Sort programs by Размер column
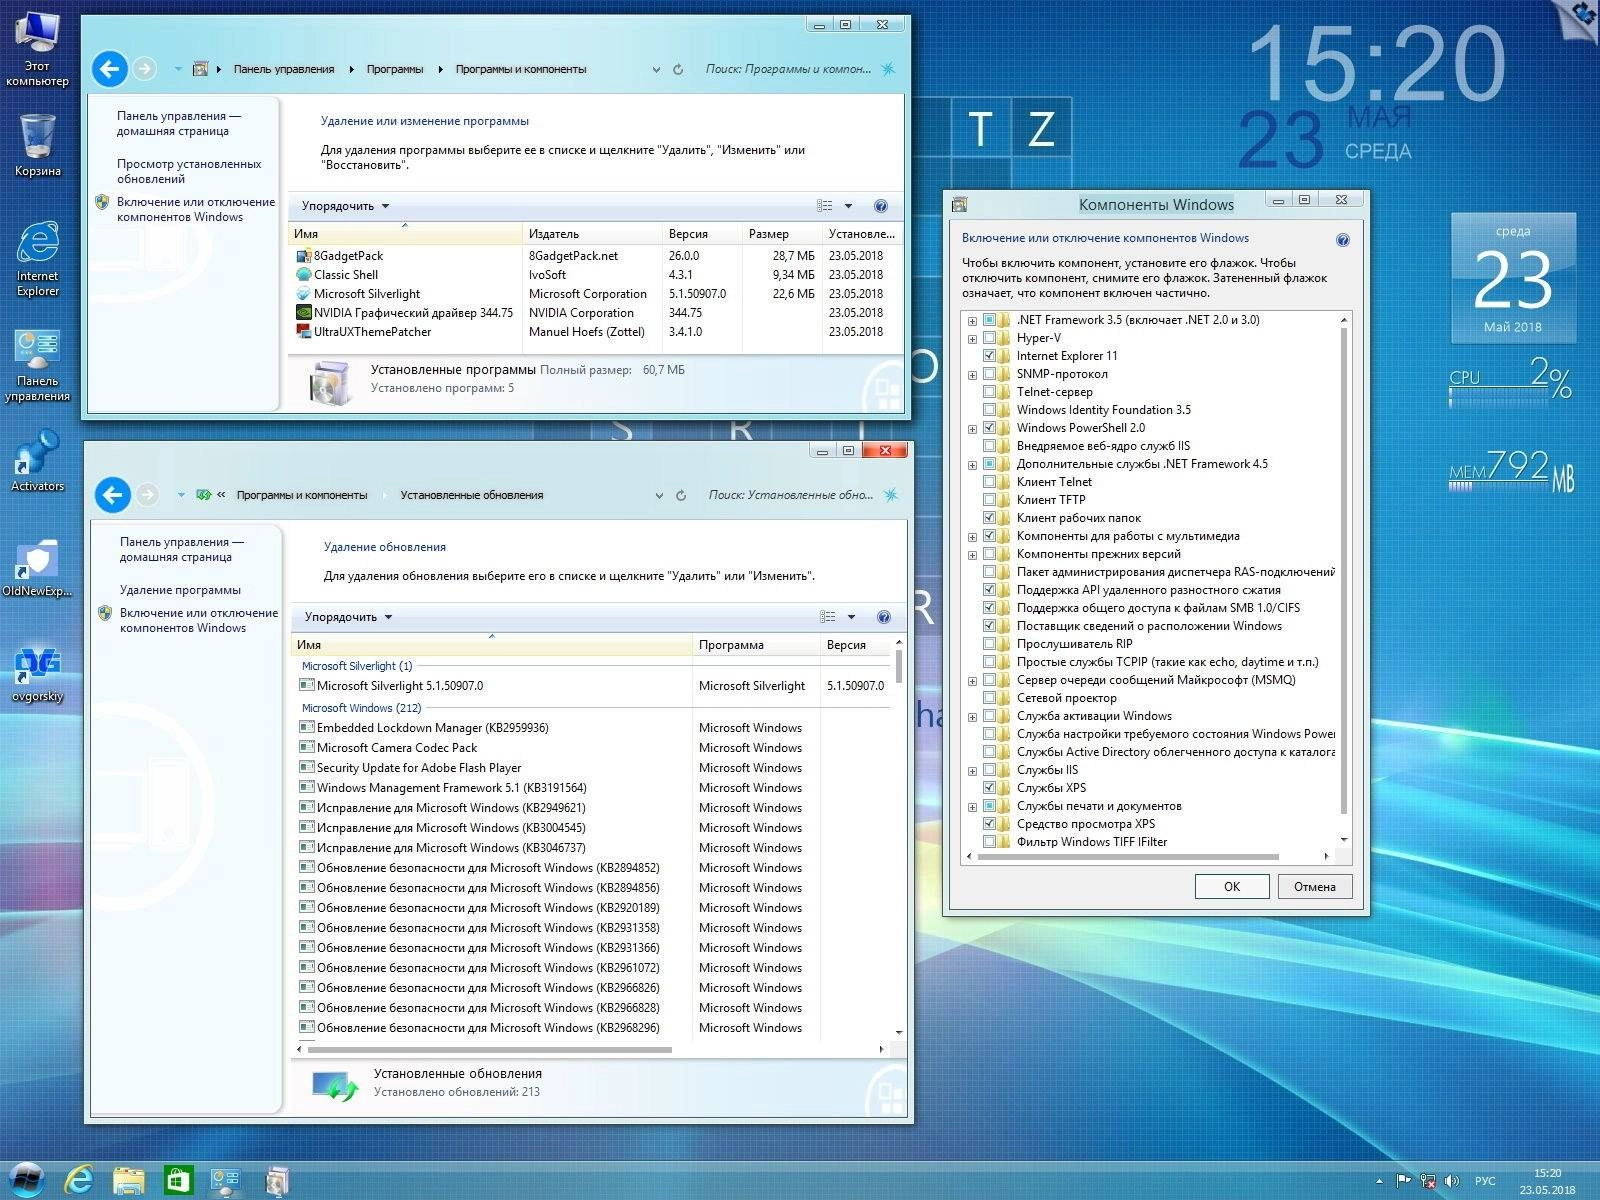1600x1200 pixels. pos(782,234)
